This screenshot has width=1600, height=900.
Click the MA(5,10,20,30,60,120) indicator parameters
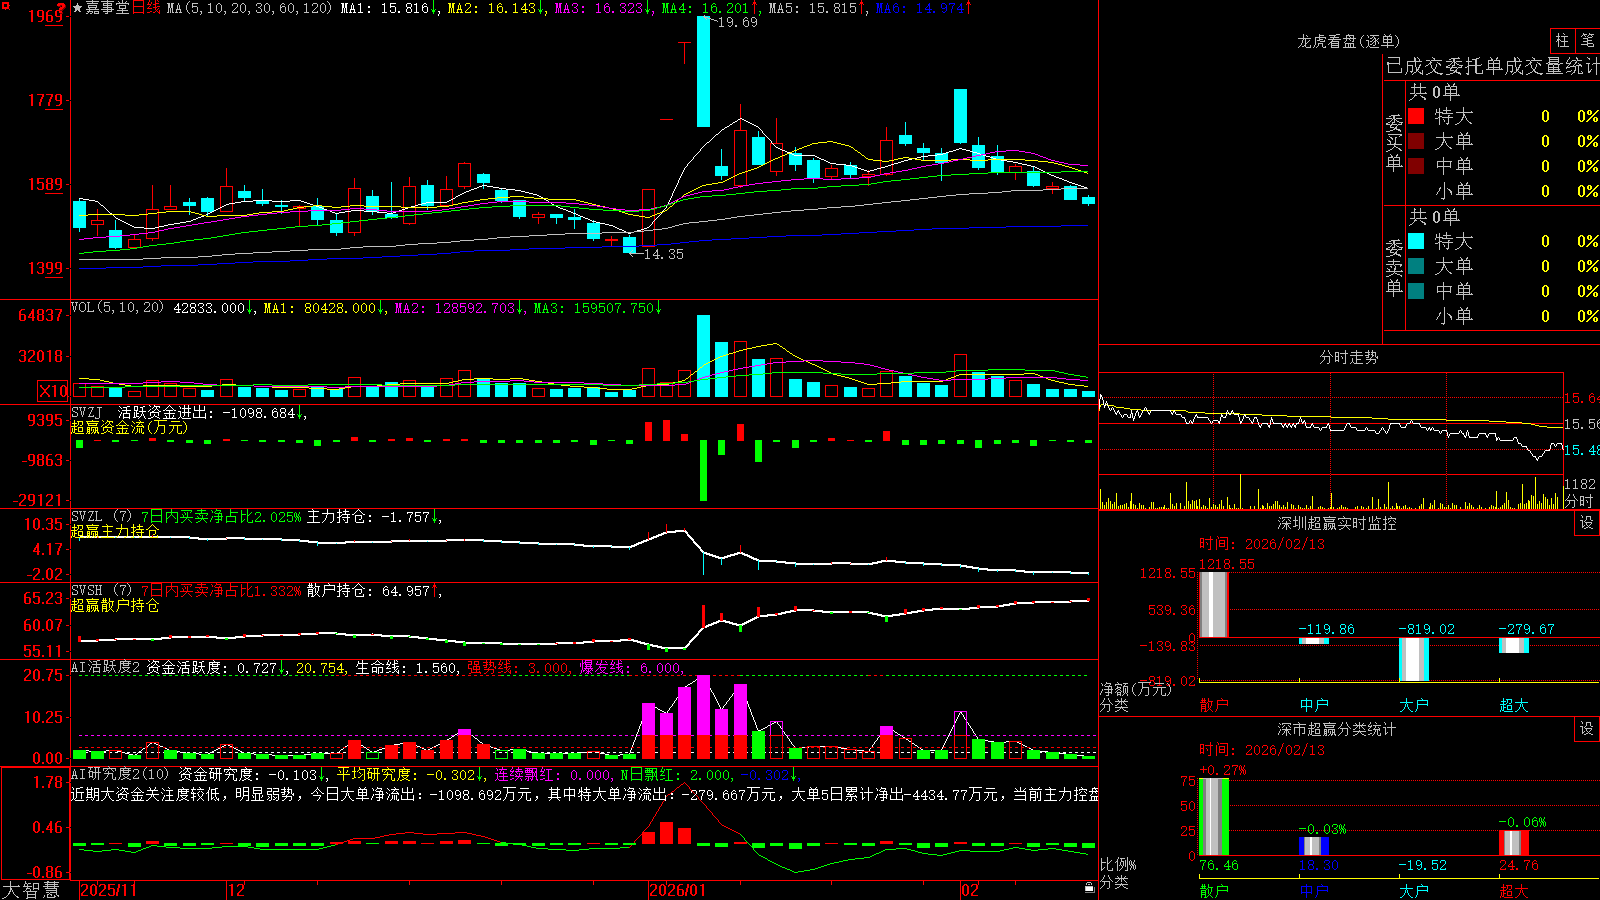point(249,8)
